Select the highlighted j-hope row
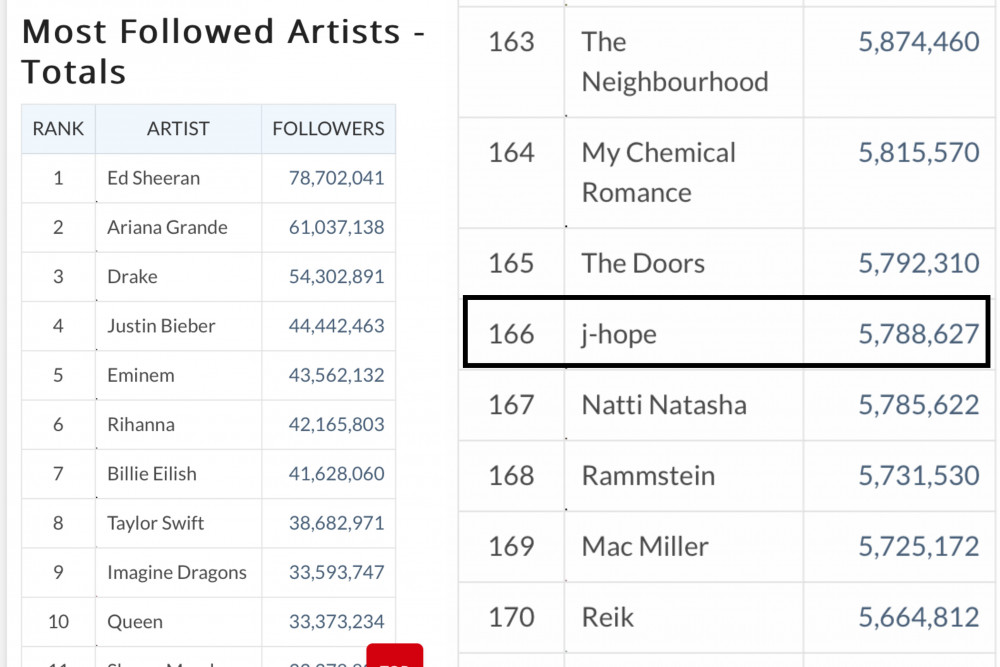The height and width of the screenshot is (667, 1000). pos(726,332)
